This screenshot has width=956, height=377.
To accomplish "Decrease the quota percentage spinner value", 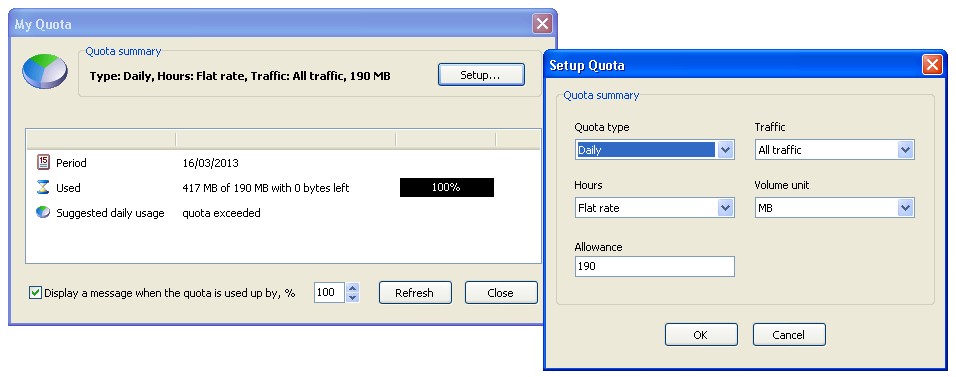I will point(352,298).
